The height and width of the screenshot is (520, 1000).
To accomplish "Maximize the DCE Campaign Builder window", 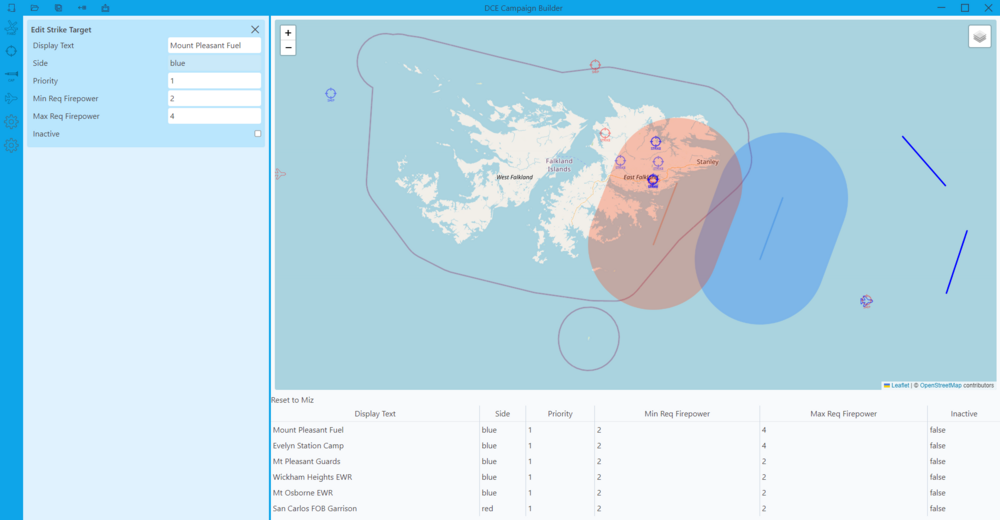I will coord(965,8).
